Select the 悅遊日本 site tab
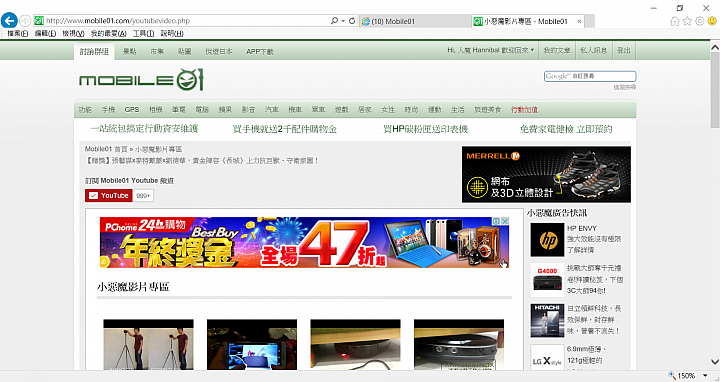 (219, 52)
